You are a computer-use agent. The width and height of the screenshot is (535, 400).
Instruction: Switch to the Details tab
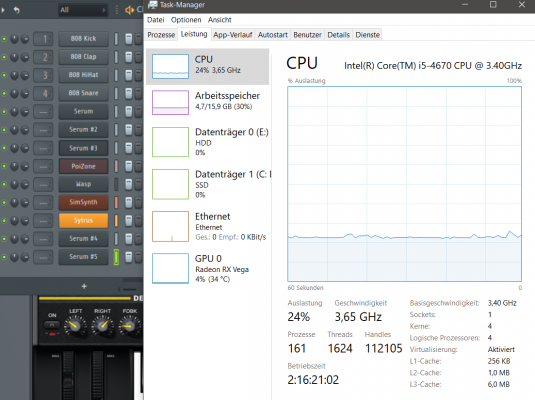coord(338,35)
